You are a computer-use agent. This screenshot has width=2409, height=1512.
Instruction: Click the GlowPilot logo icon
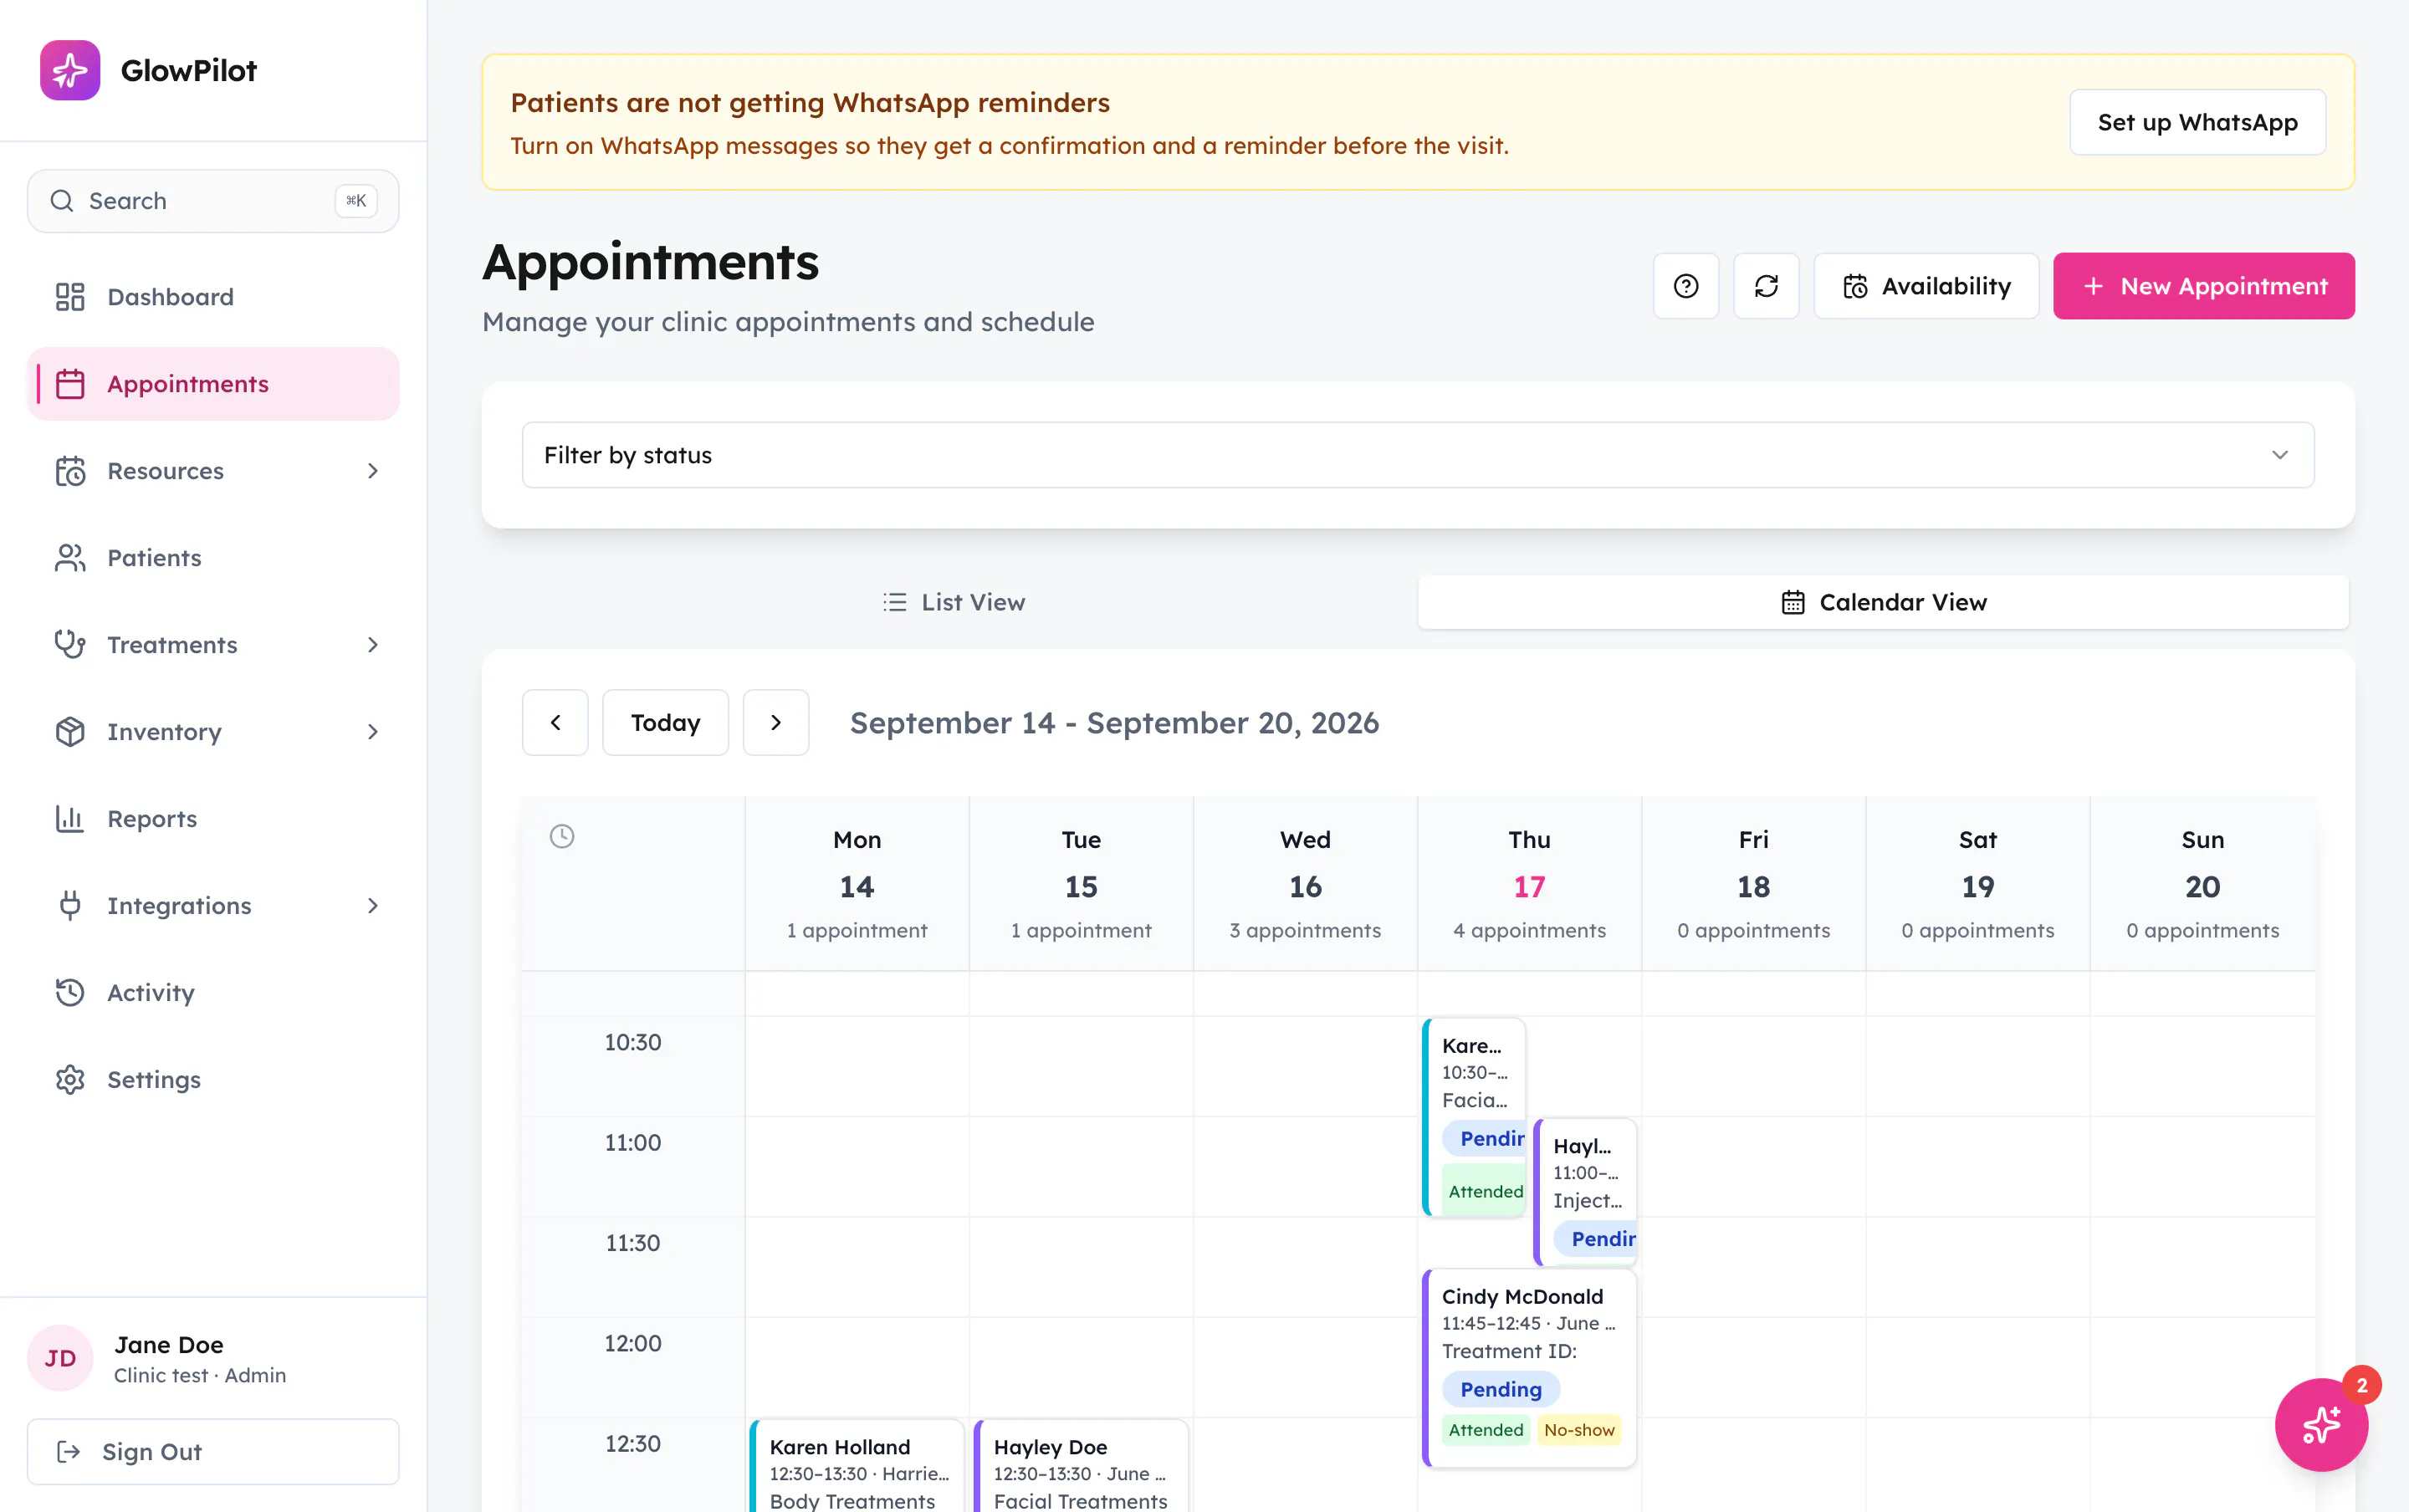tap(70, 70)
